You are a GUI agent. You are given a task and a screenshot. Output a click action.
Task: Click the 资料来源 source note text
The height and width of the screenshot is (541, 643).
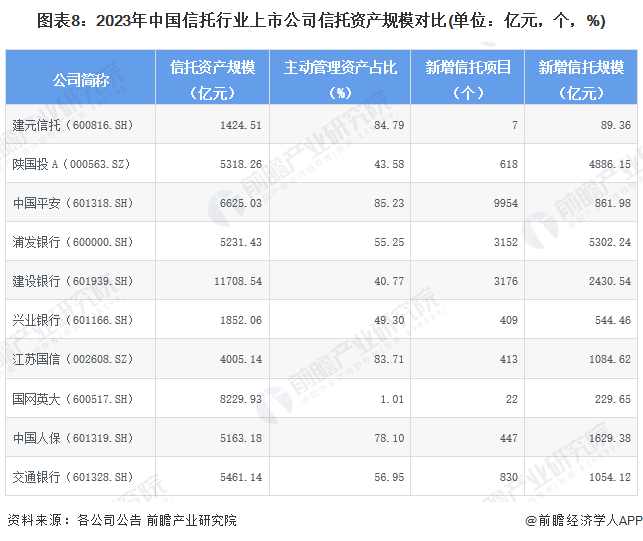[x=122, y=520]
